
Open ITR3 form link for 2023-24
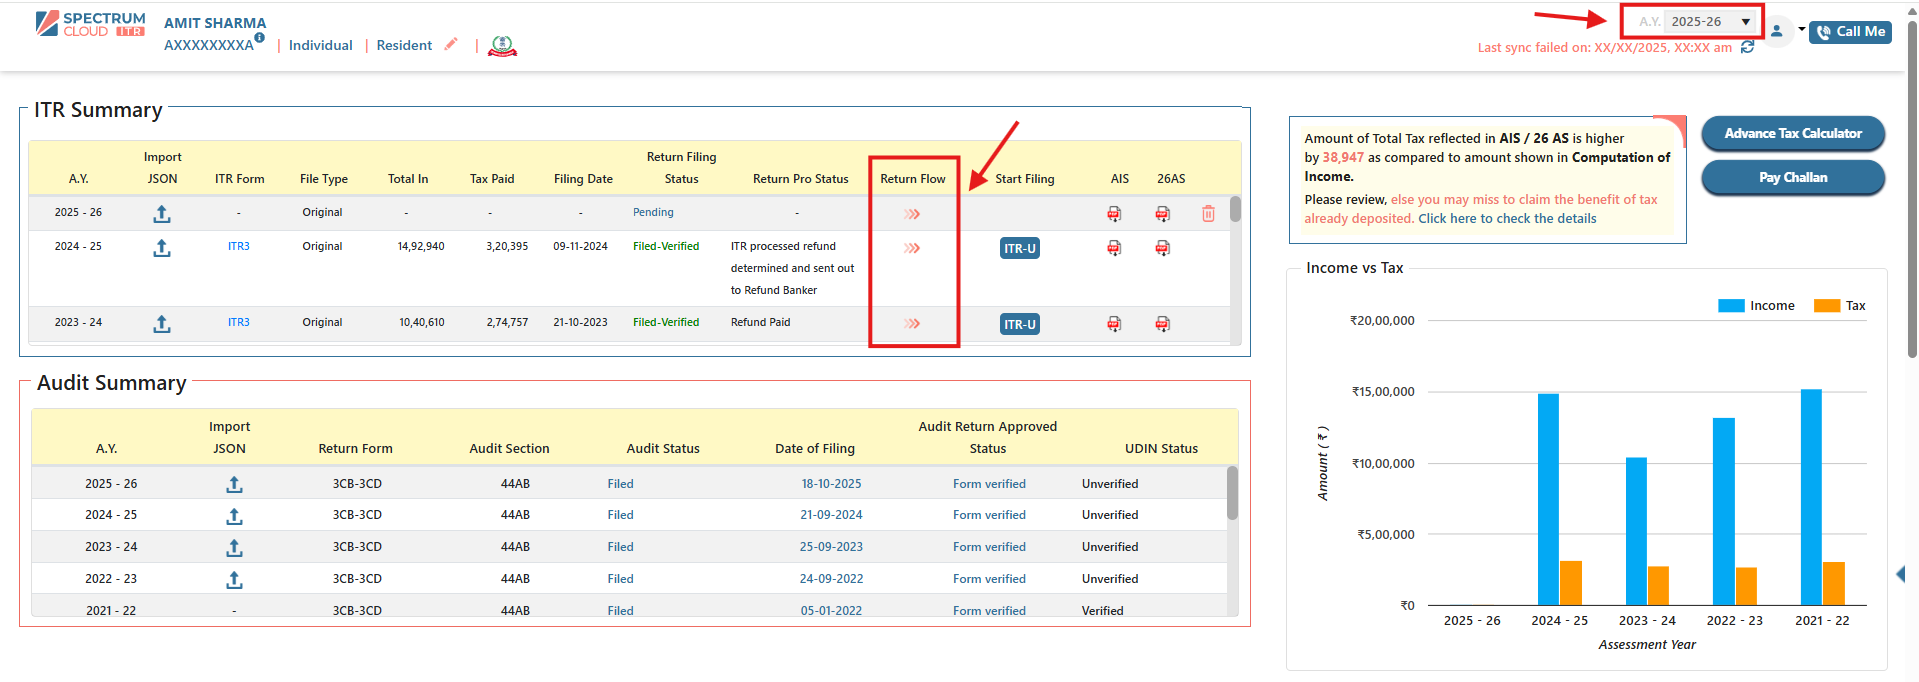[238, 323]
